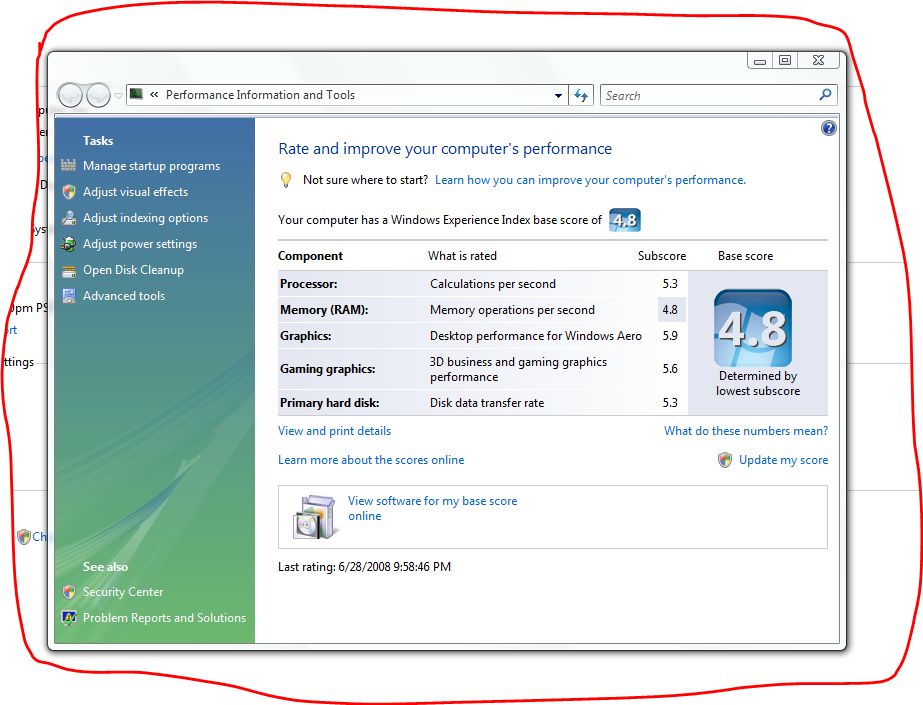Click the Subscore column header
Viewport: 923px width, 705px height.
click(662, 256)
